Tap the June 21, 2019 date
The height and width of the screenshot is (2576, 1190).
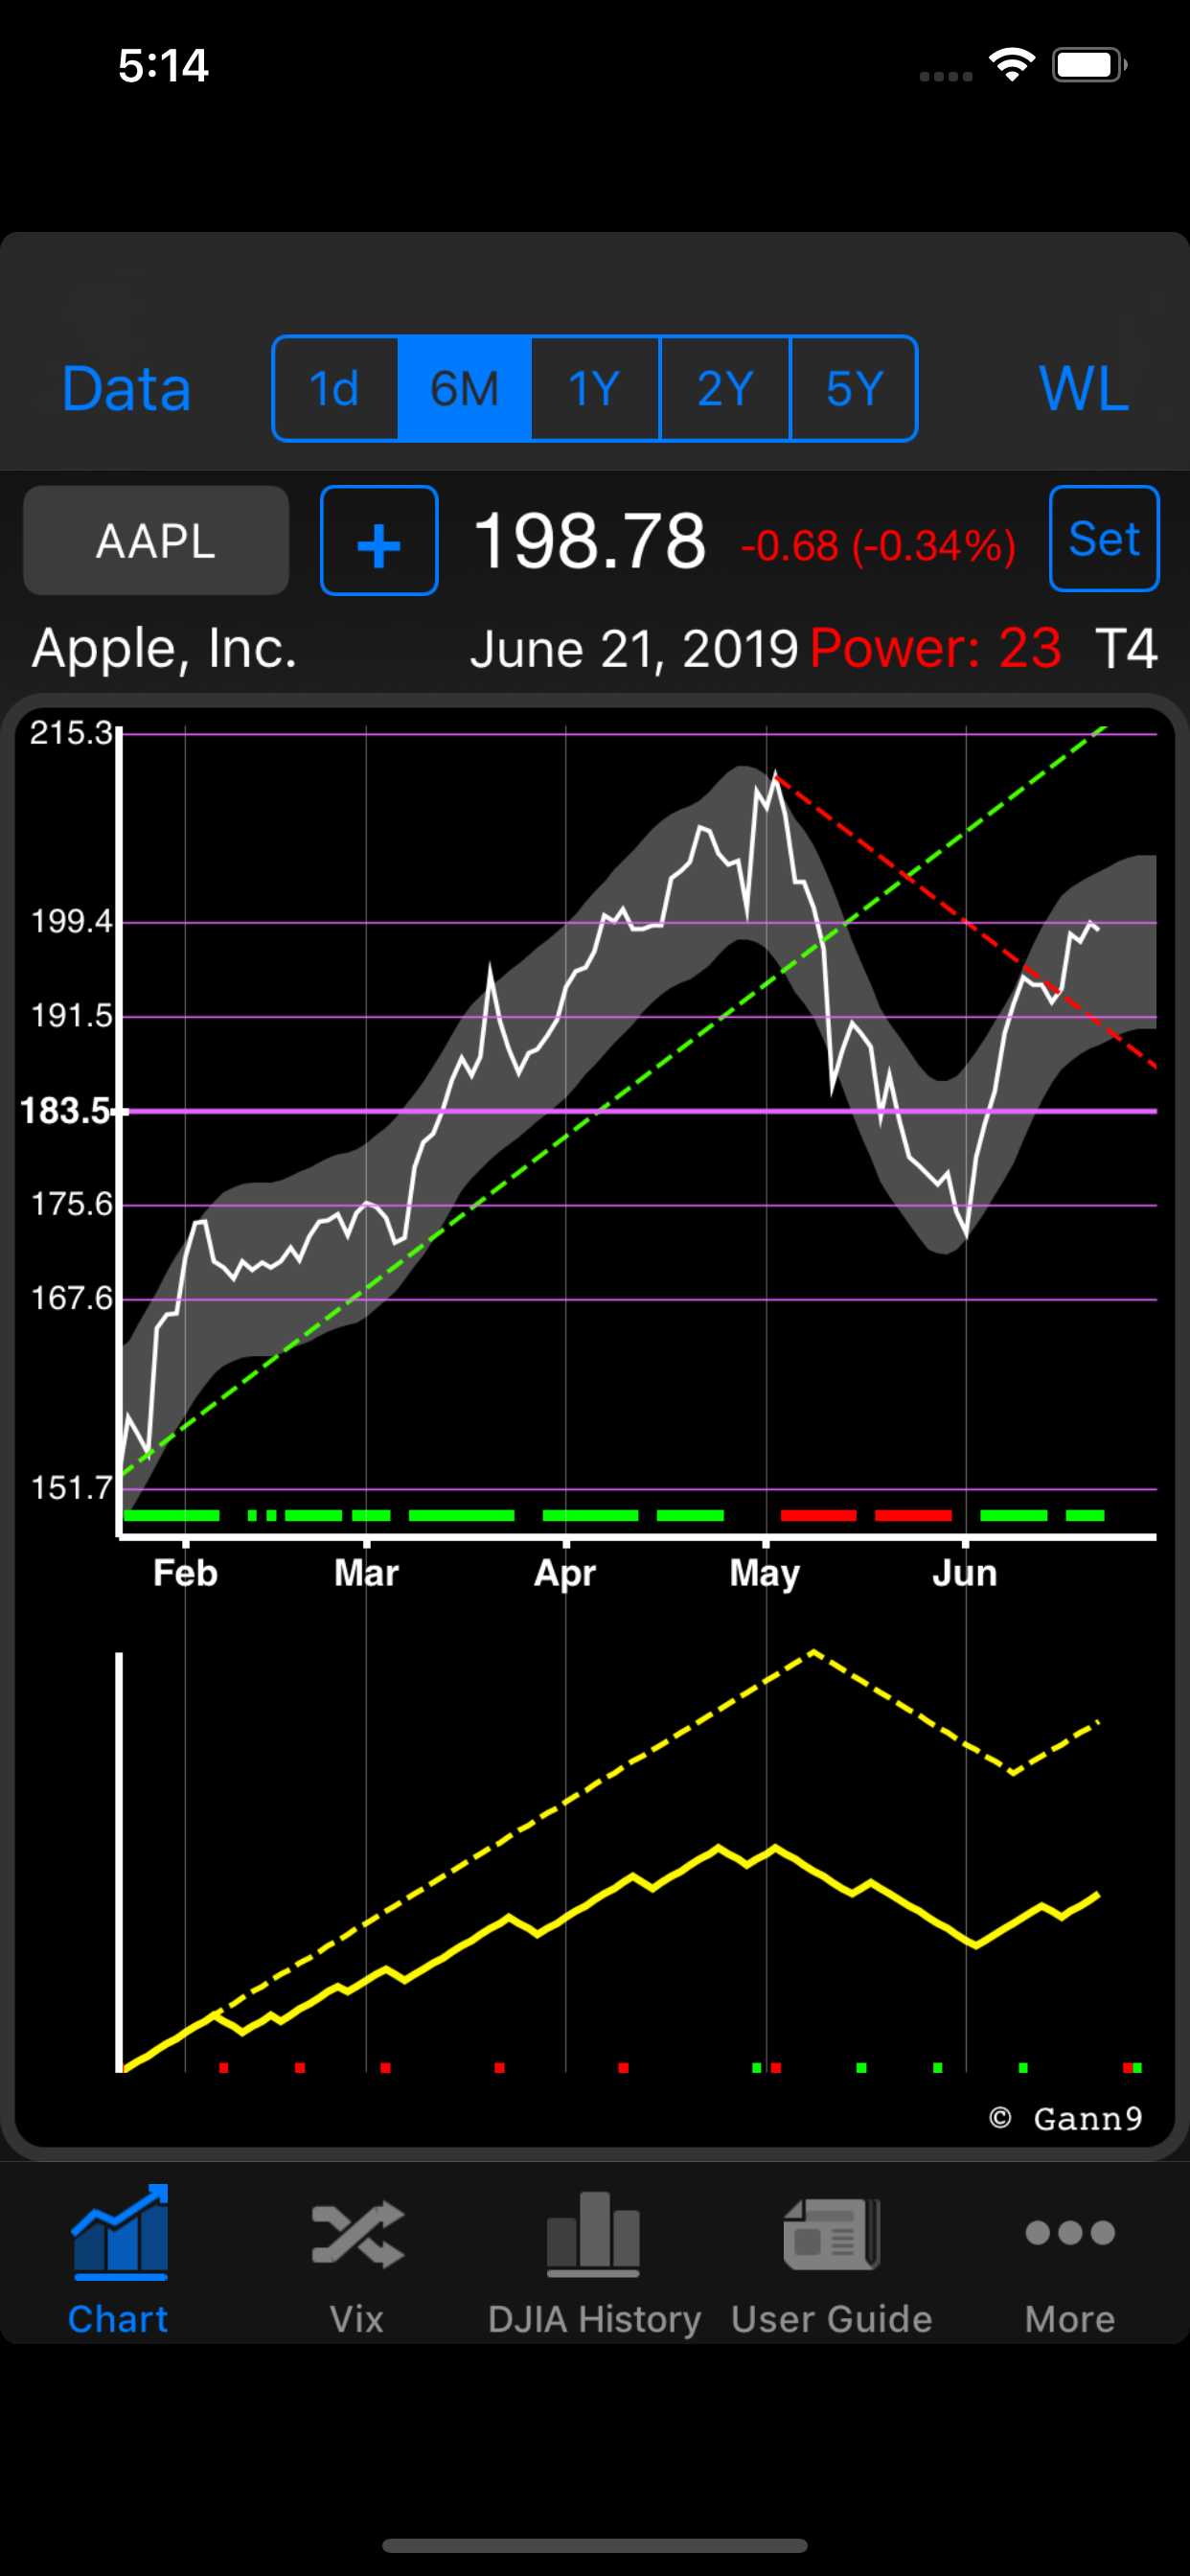[634, 650]
